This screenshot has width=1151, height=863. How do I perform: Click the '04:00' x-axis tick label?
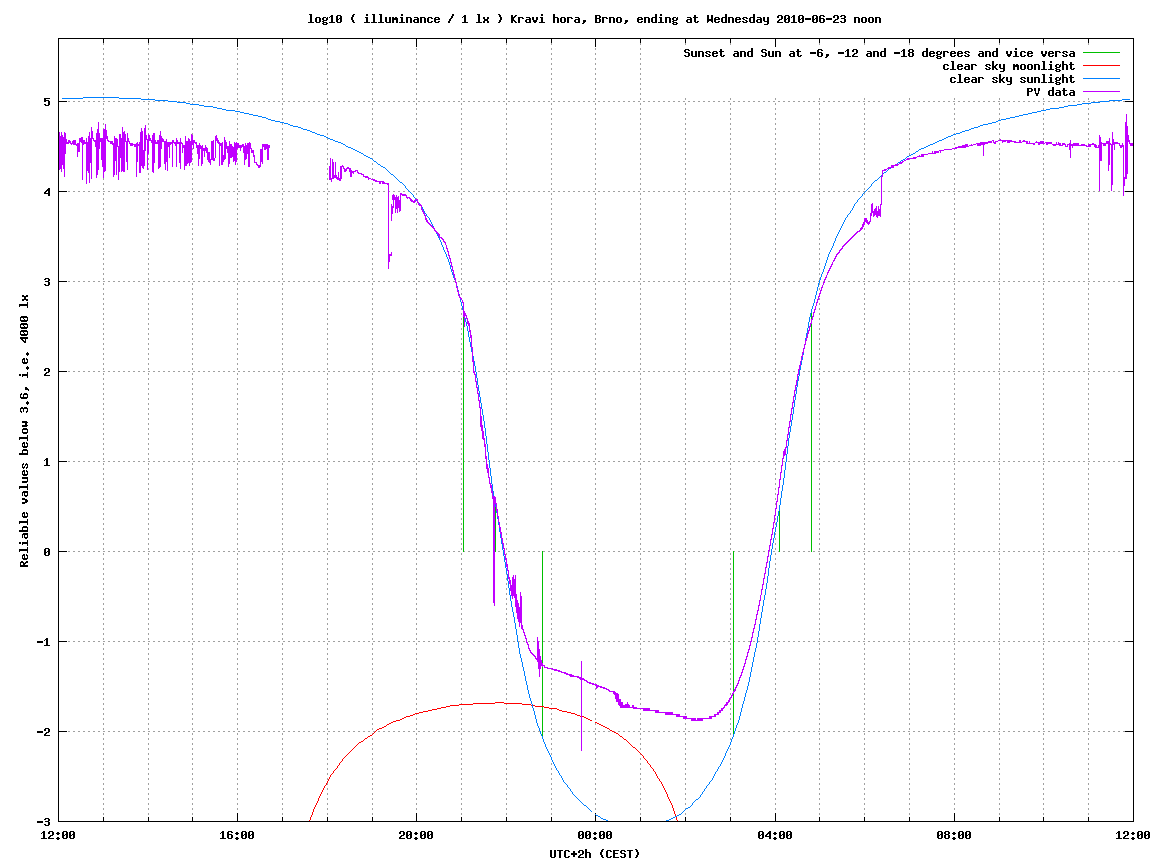coord(774,836)
